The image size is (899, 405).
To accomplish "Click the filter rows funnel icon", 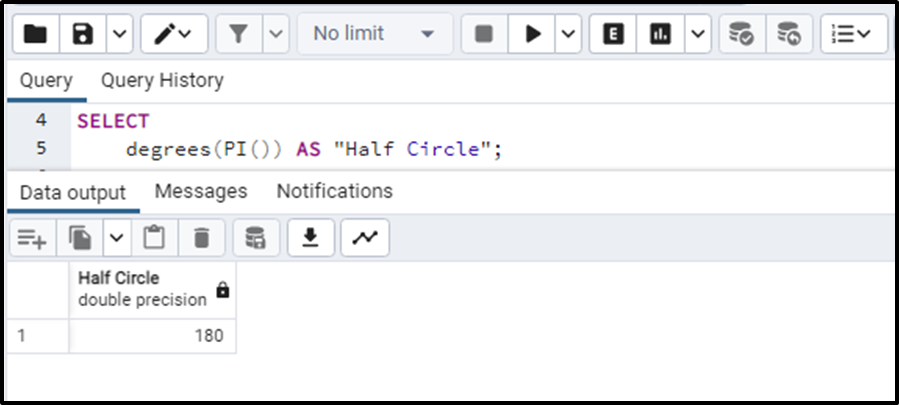I will pyautogui.click(x=239, y=34).
